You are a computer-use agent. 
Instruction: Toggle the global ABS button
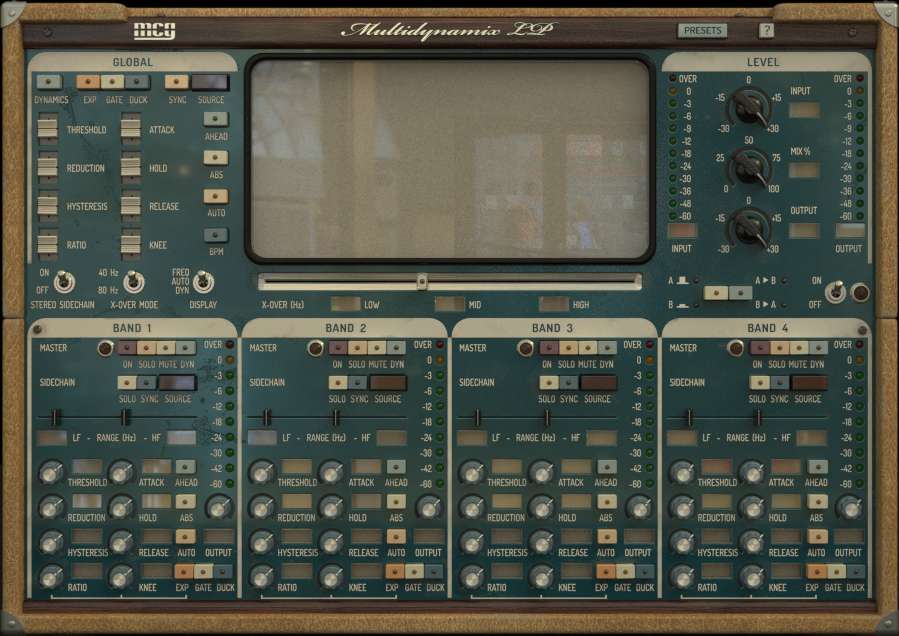click(216, 158)
